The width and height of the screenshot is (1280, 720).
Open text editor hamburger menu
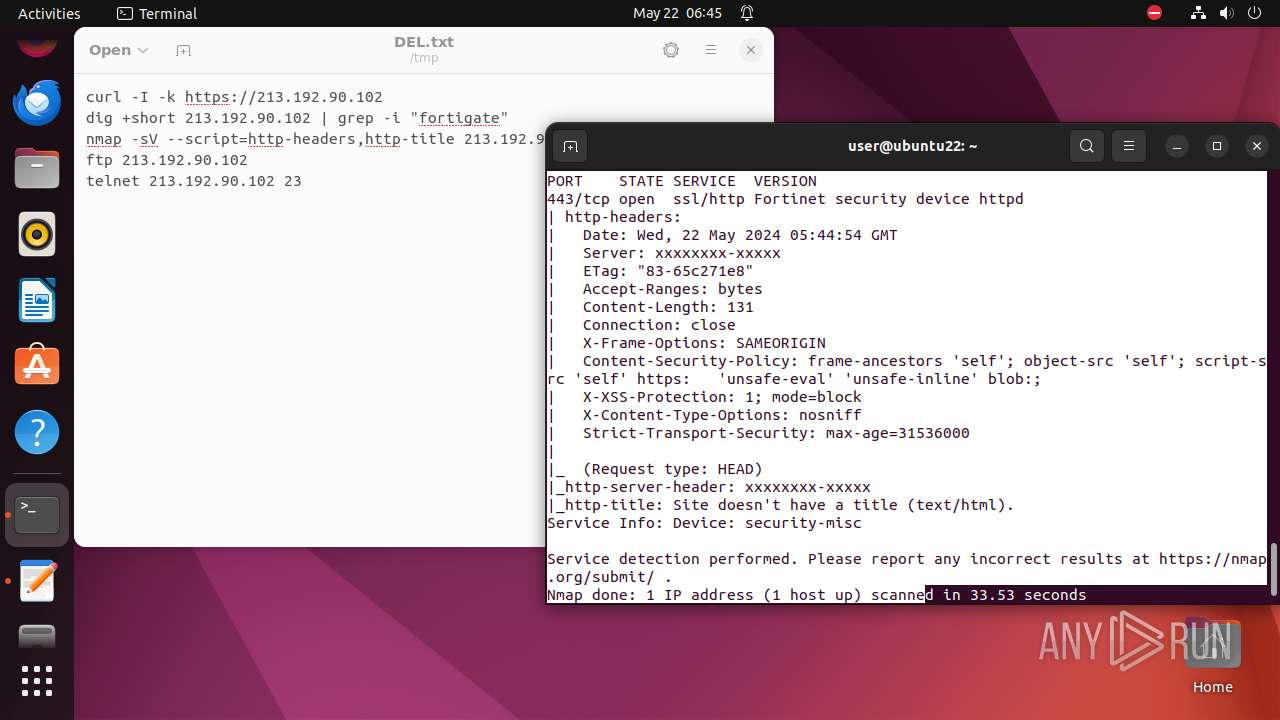tap(711, 50)
